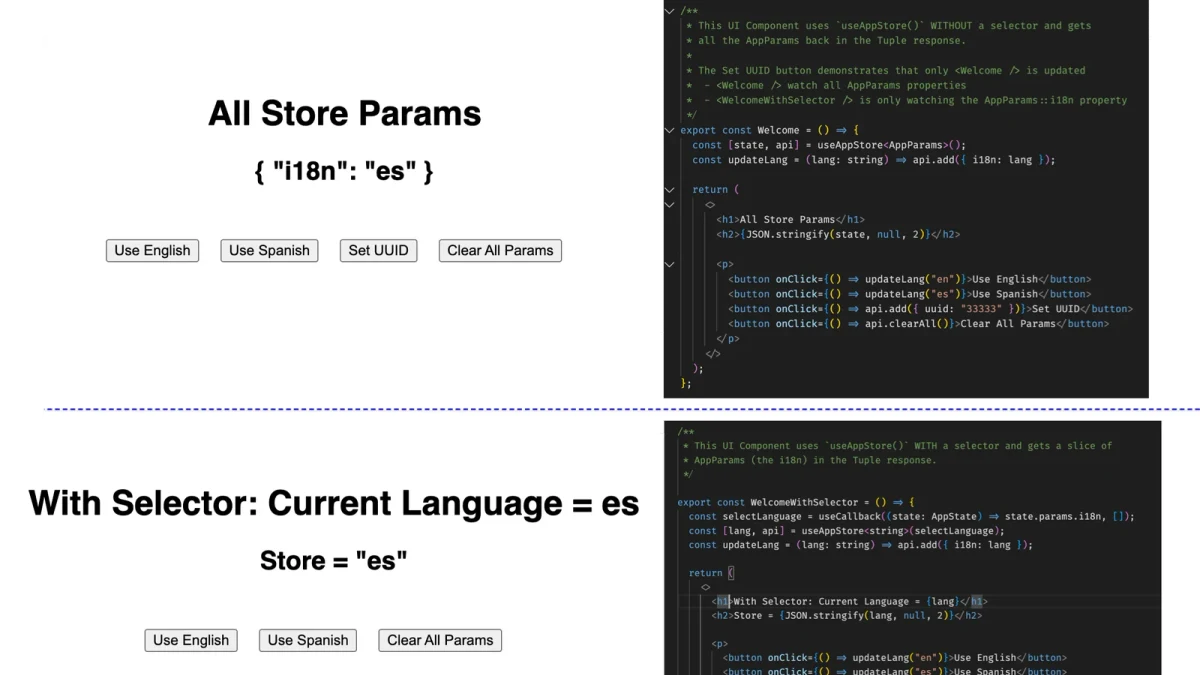
Task: Collapse the export const Welcome fold chevron
Action: click(x=670, y=130)
